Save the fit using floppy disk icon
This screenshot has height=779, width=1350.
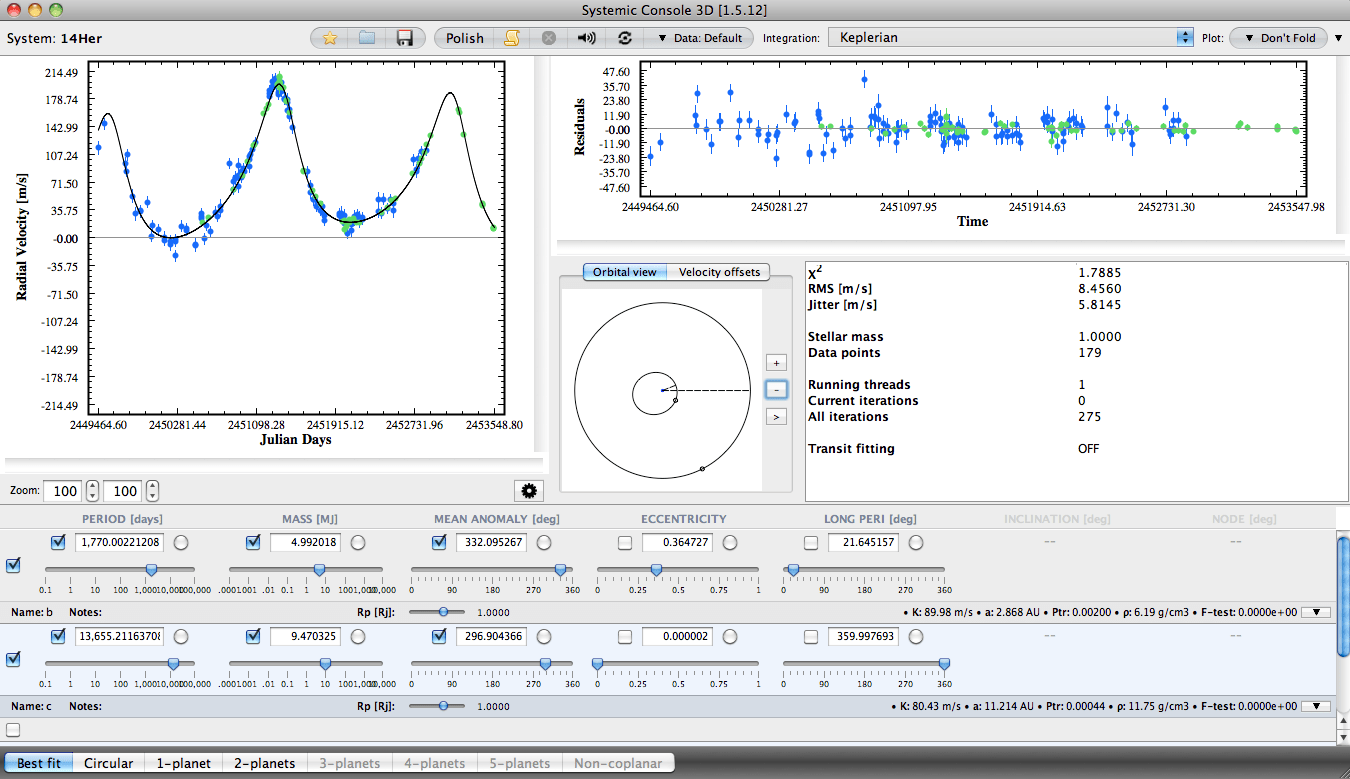[405, 38]
